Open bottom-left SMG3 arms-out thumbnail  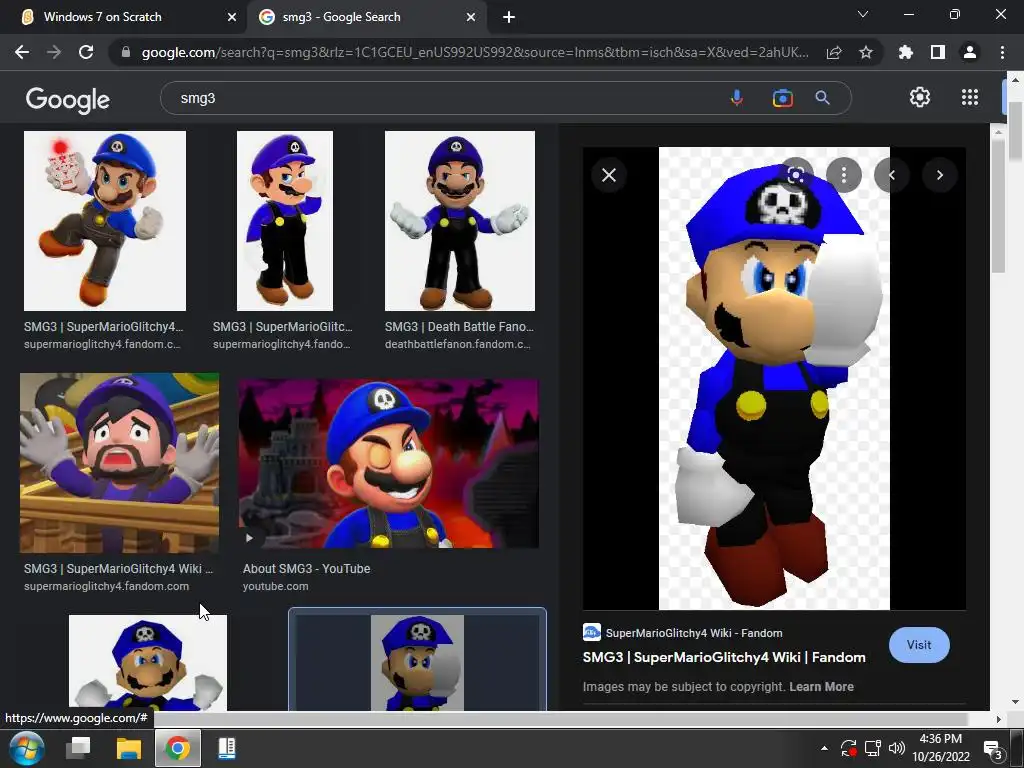pyautogui.click(x=148, y=662)
